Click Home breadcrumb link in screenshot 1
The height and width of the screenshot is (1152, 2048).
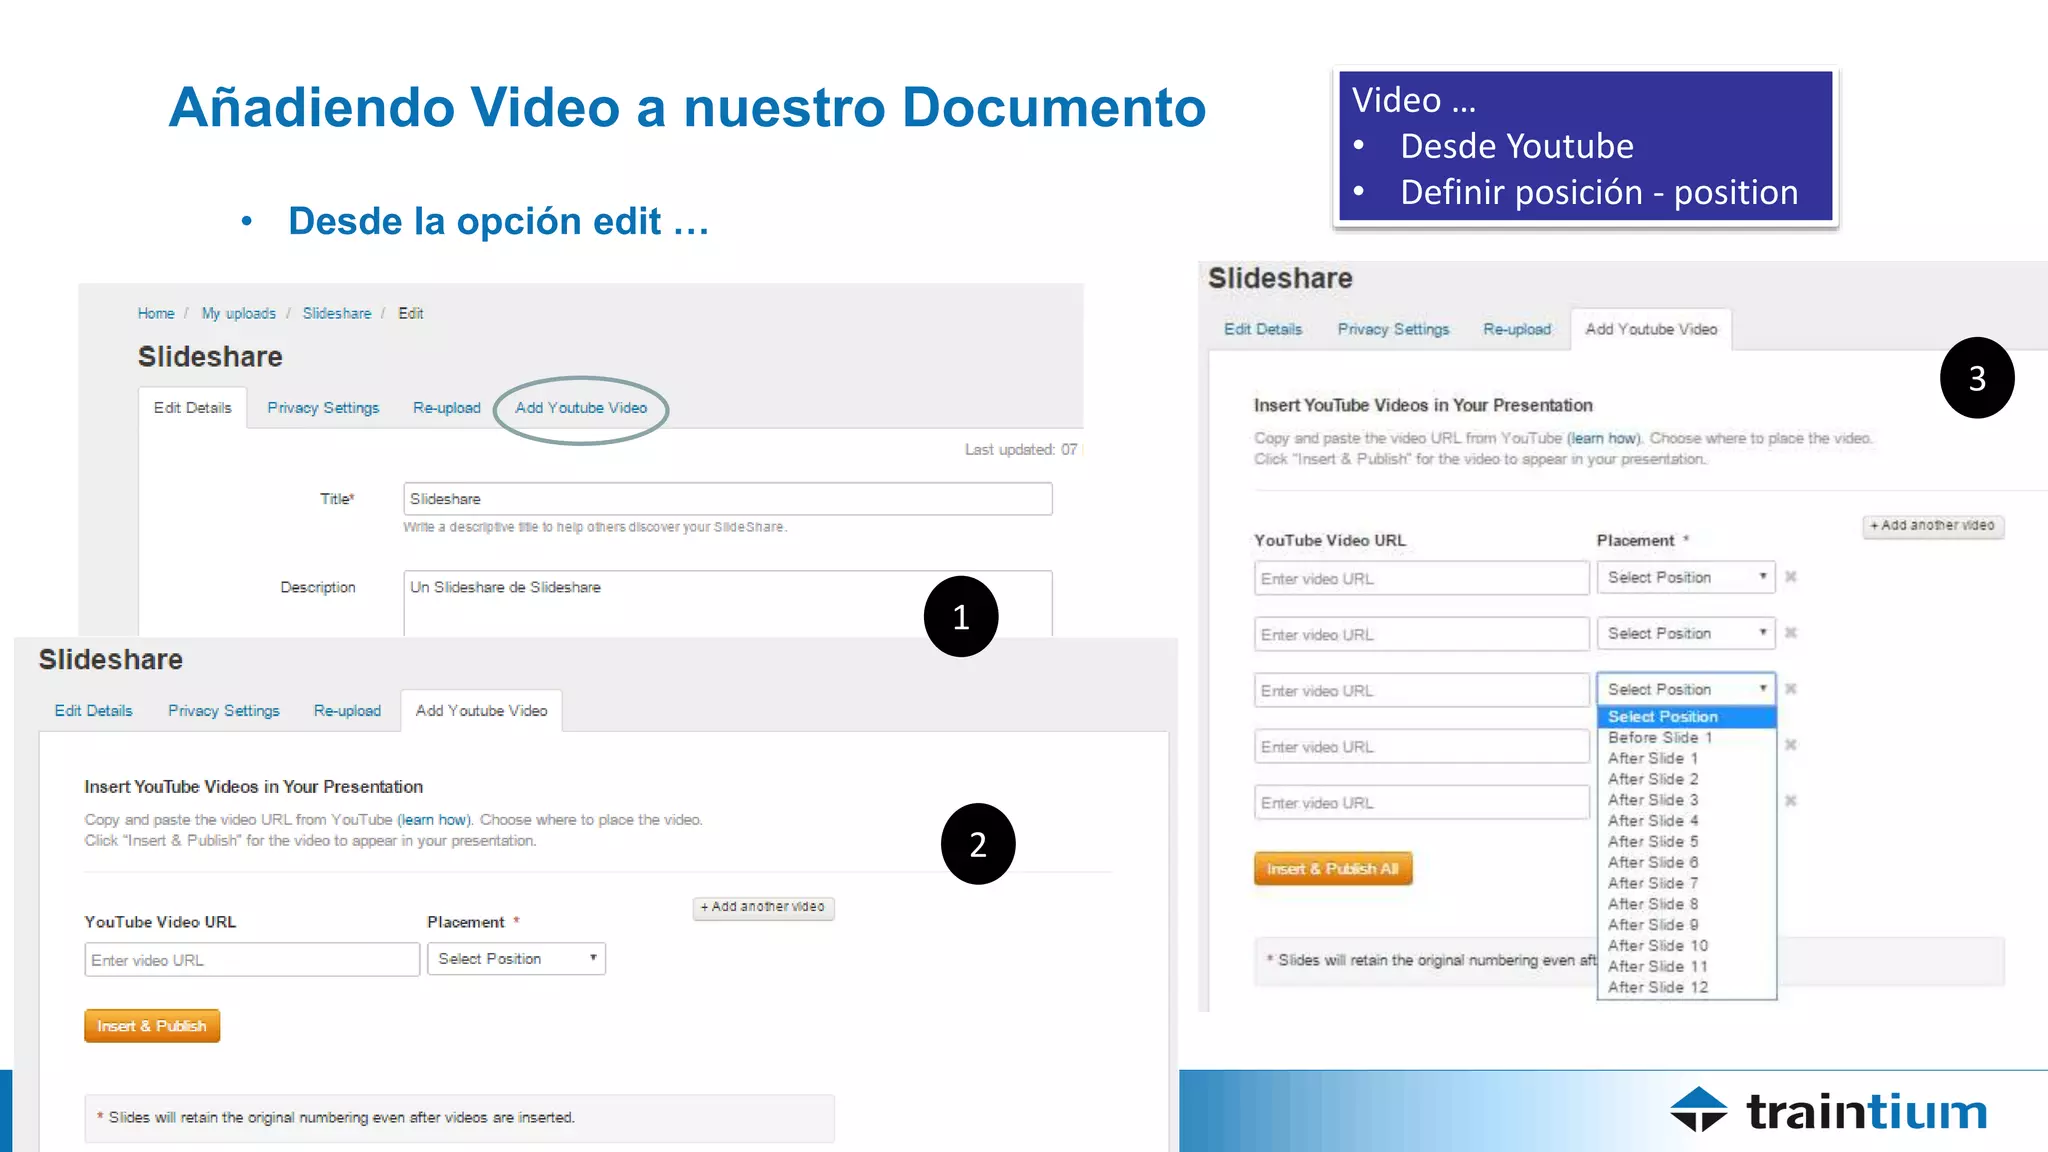pos(156,313)
